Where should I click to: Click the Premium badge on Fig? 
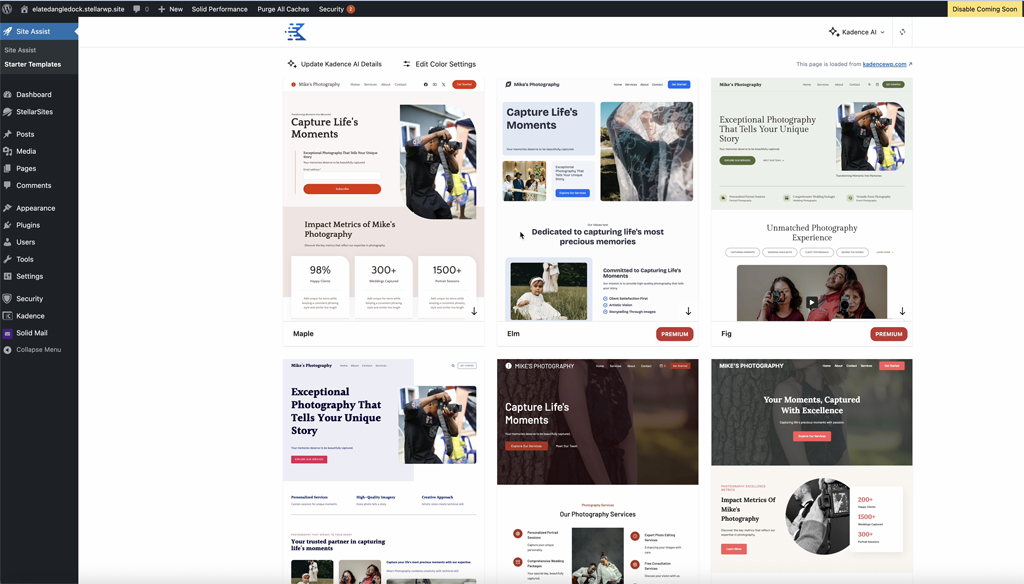pos(889,334)
